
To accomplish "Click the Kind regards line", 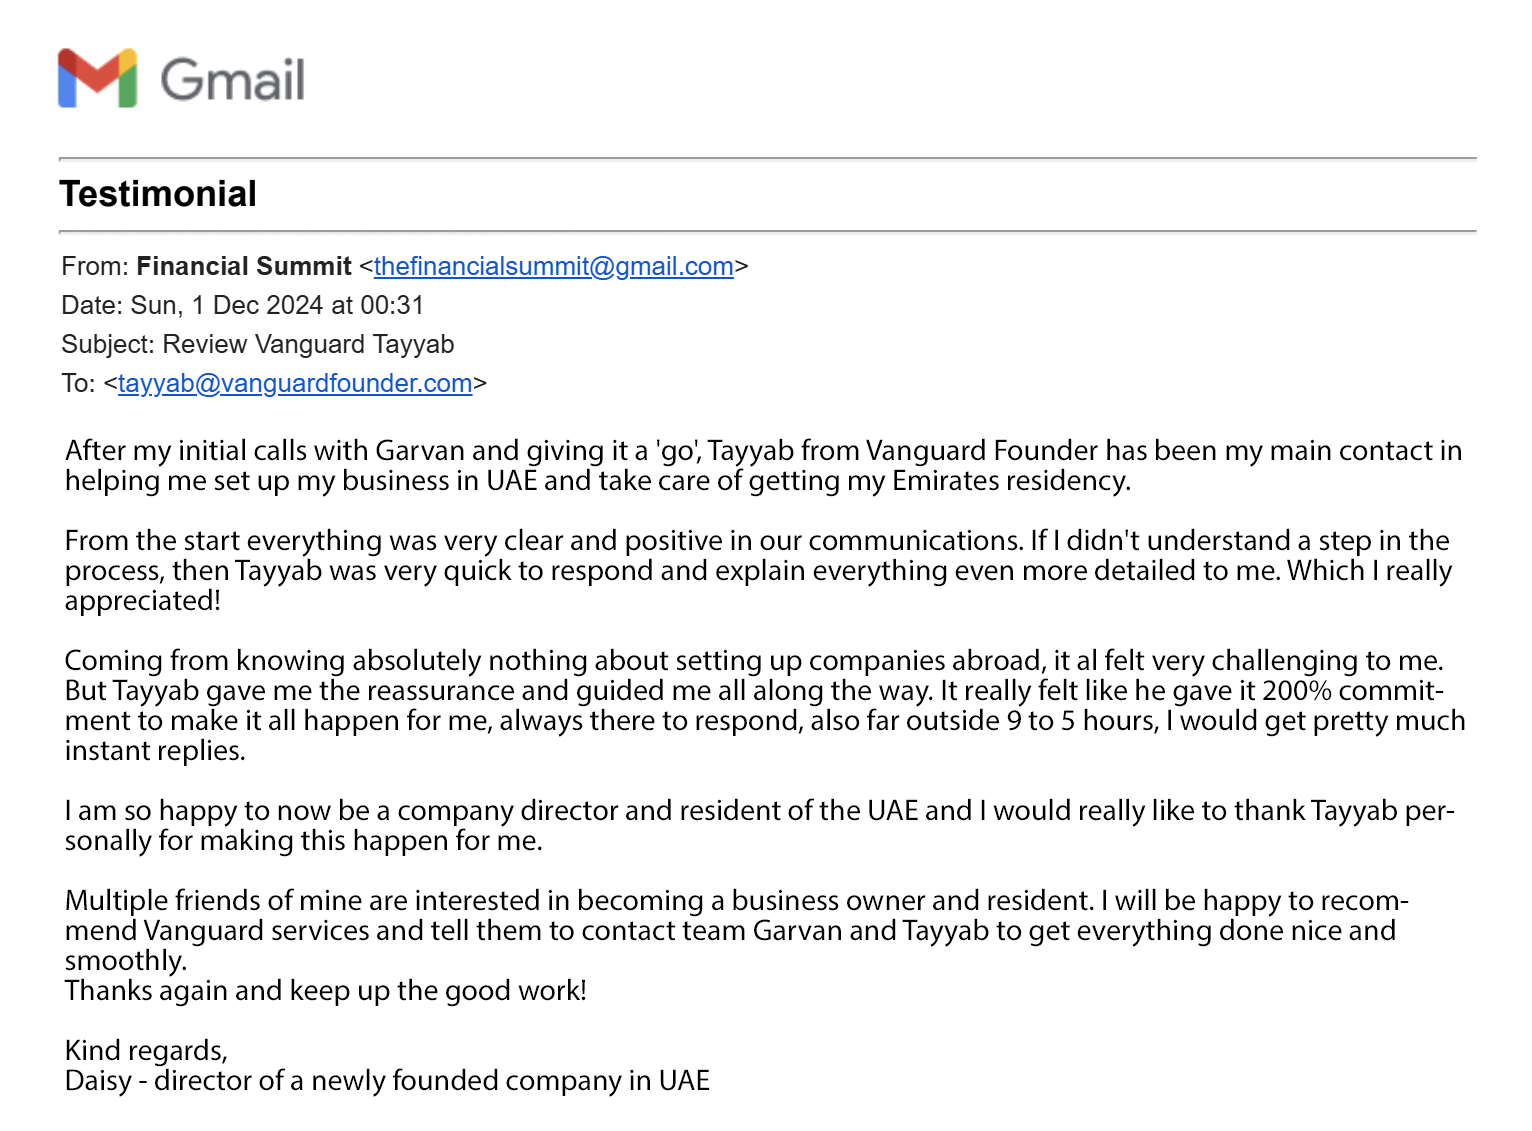I will [146, 1050].
